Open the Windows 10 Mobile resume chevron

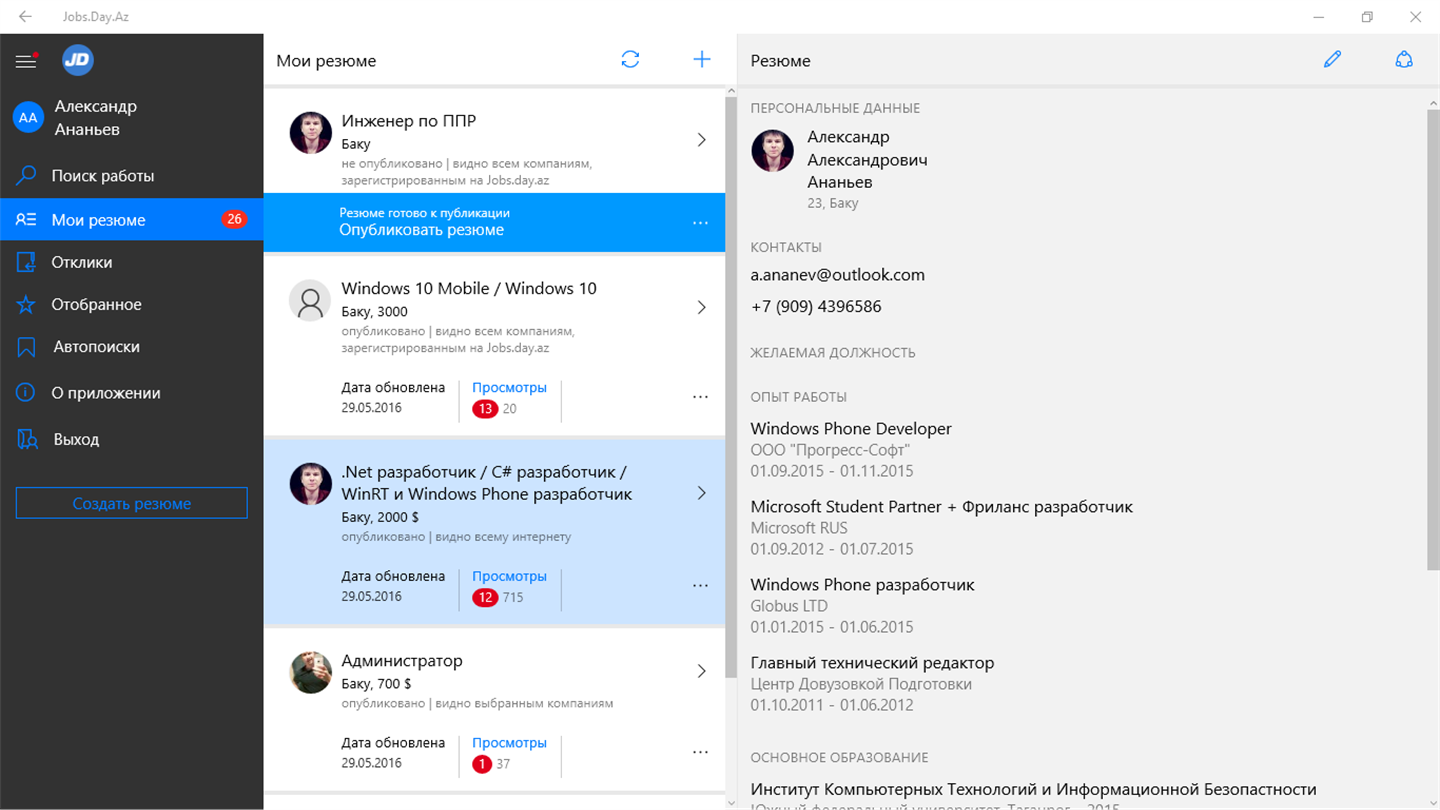(x=701, y=307)
